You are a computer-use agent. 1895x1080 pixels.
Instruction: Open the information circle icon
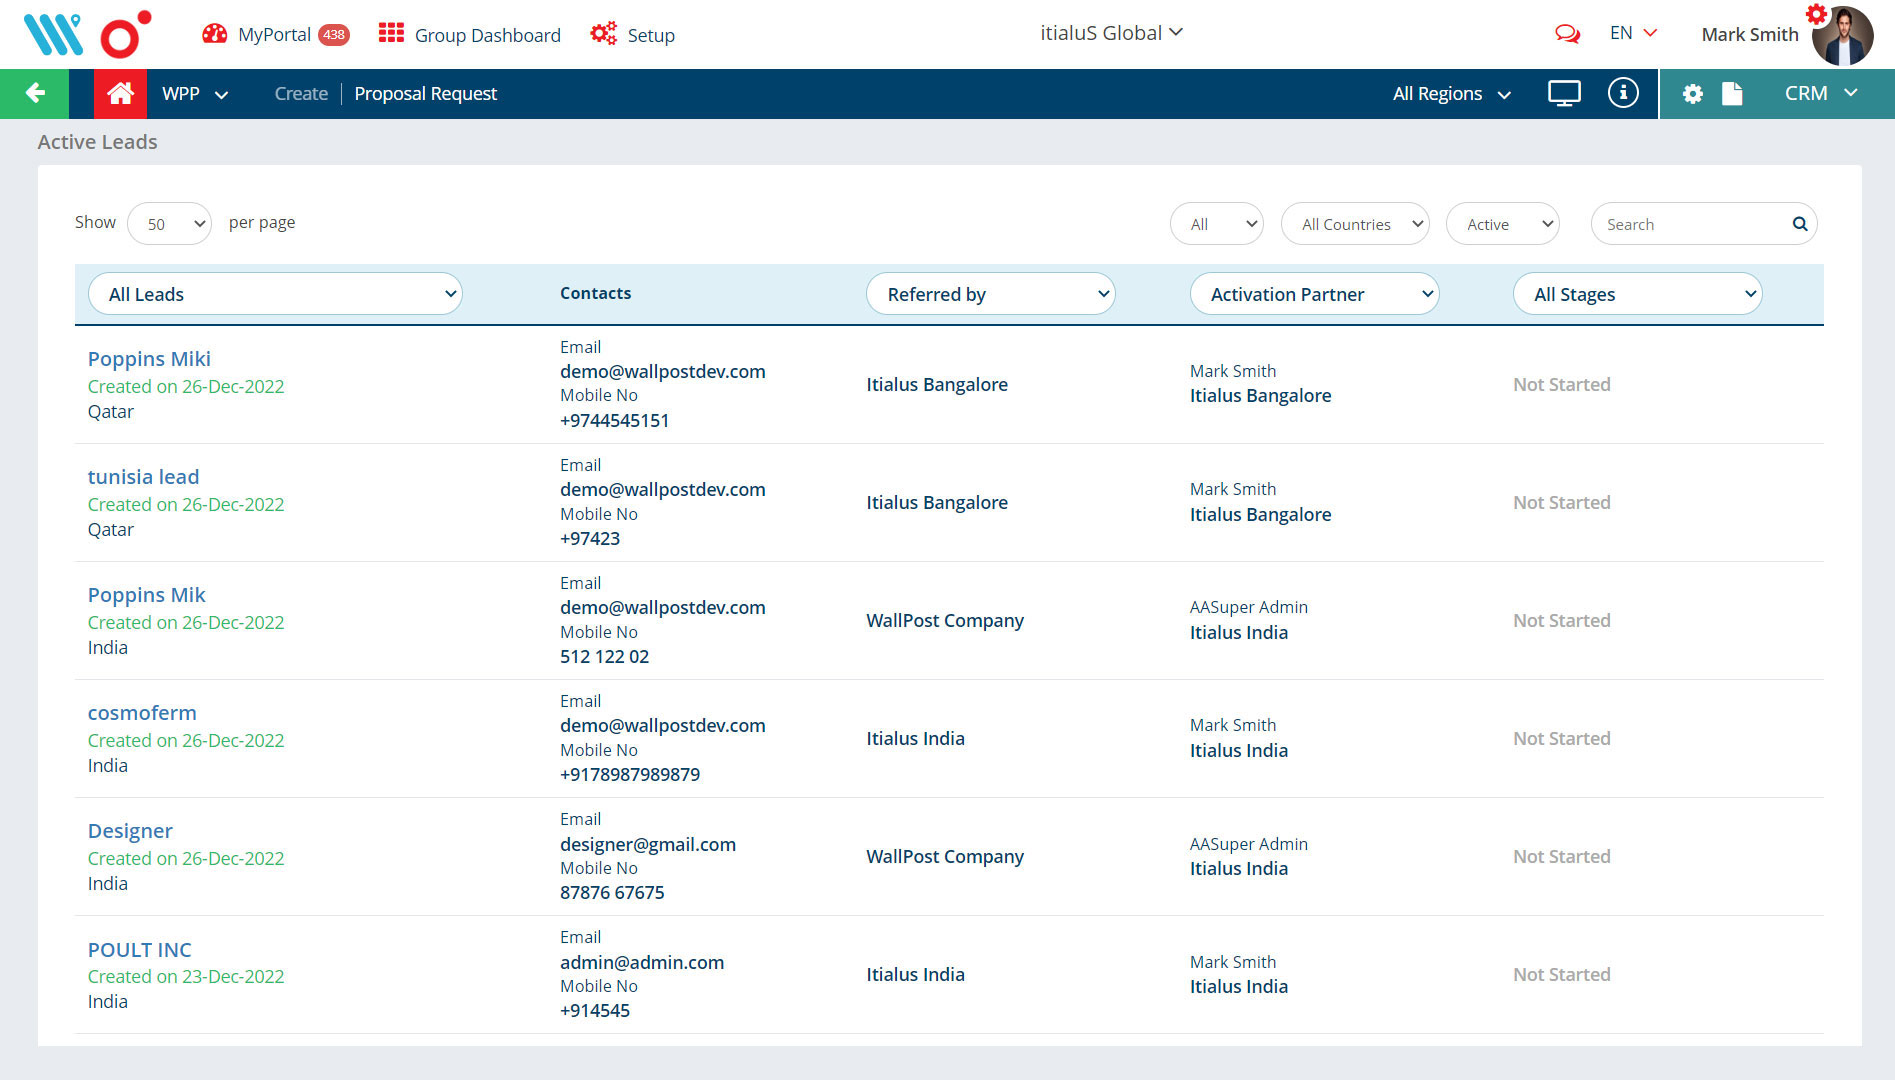(1622, 94)
